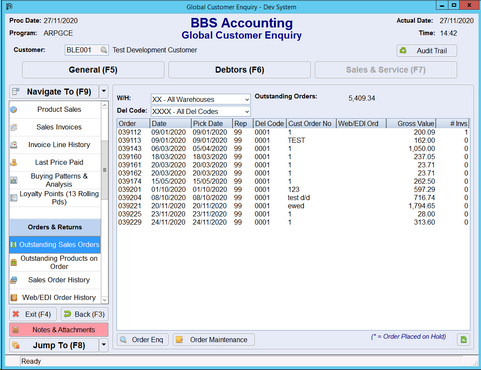The image size is (481, 370).
Task: Click the Jump To icon
Action: click(16, 345)
